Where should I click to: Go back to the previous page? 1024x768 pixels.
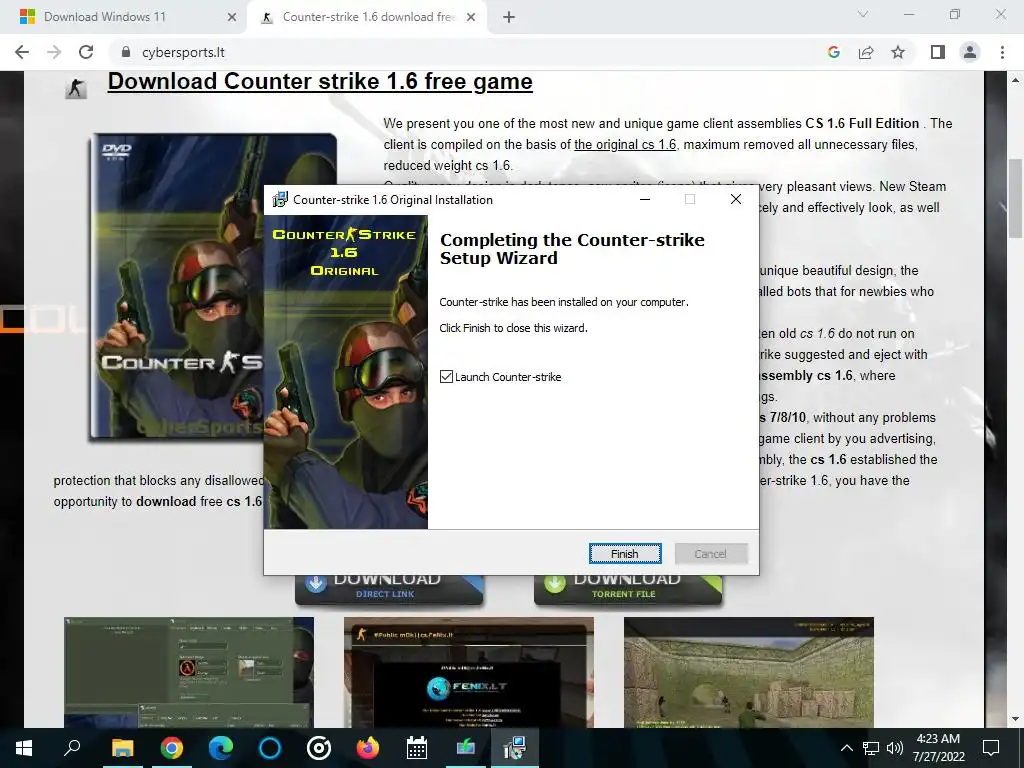click(22, 52)
